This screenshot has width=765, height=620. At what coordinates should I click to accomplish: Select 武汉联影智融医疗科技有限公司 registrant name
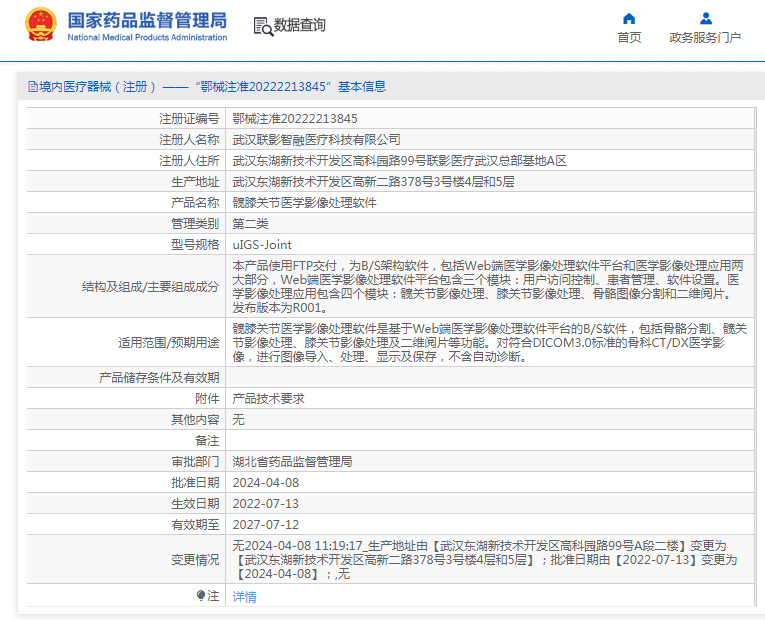coord(316,140)
